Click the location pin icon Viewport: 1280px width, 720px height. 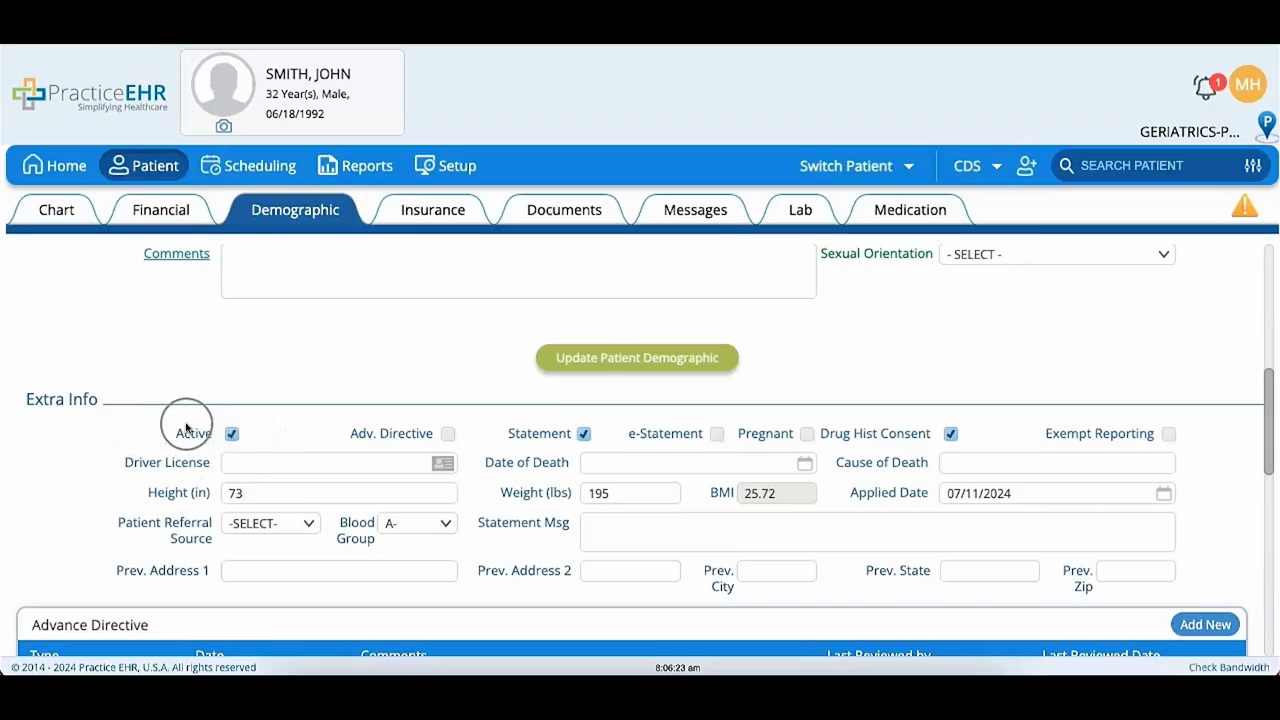coord(1267,125)
